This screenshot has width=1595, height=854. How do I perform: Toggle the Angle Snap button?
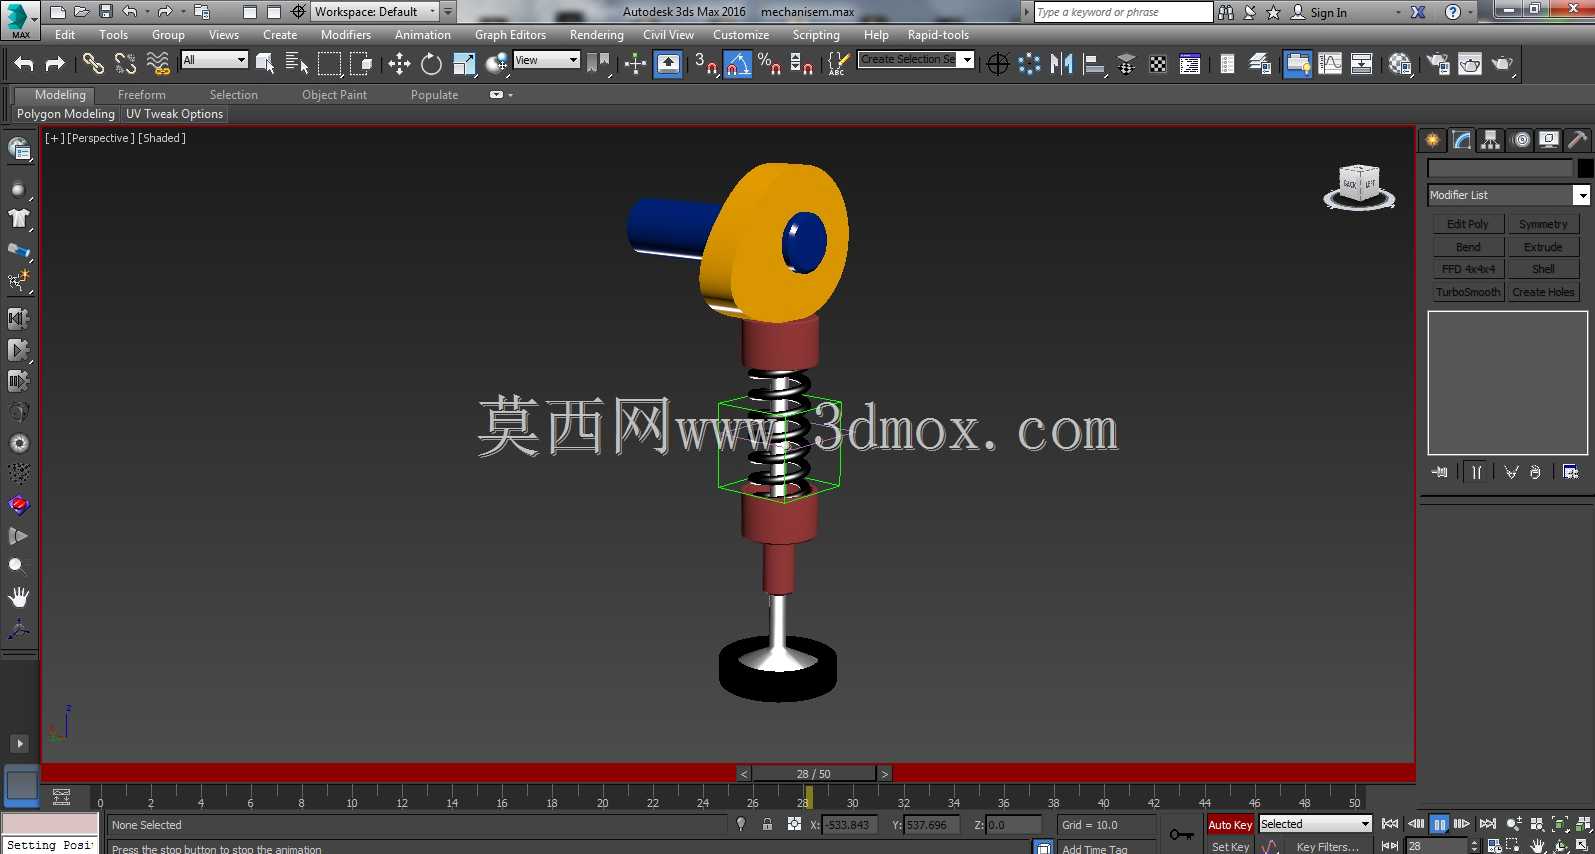738,64
